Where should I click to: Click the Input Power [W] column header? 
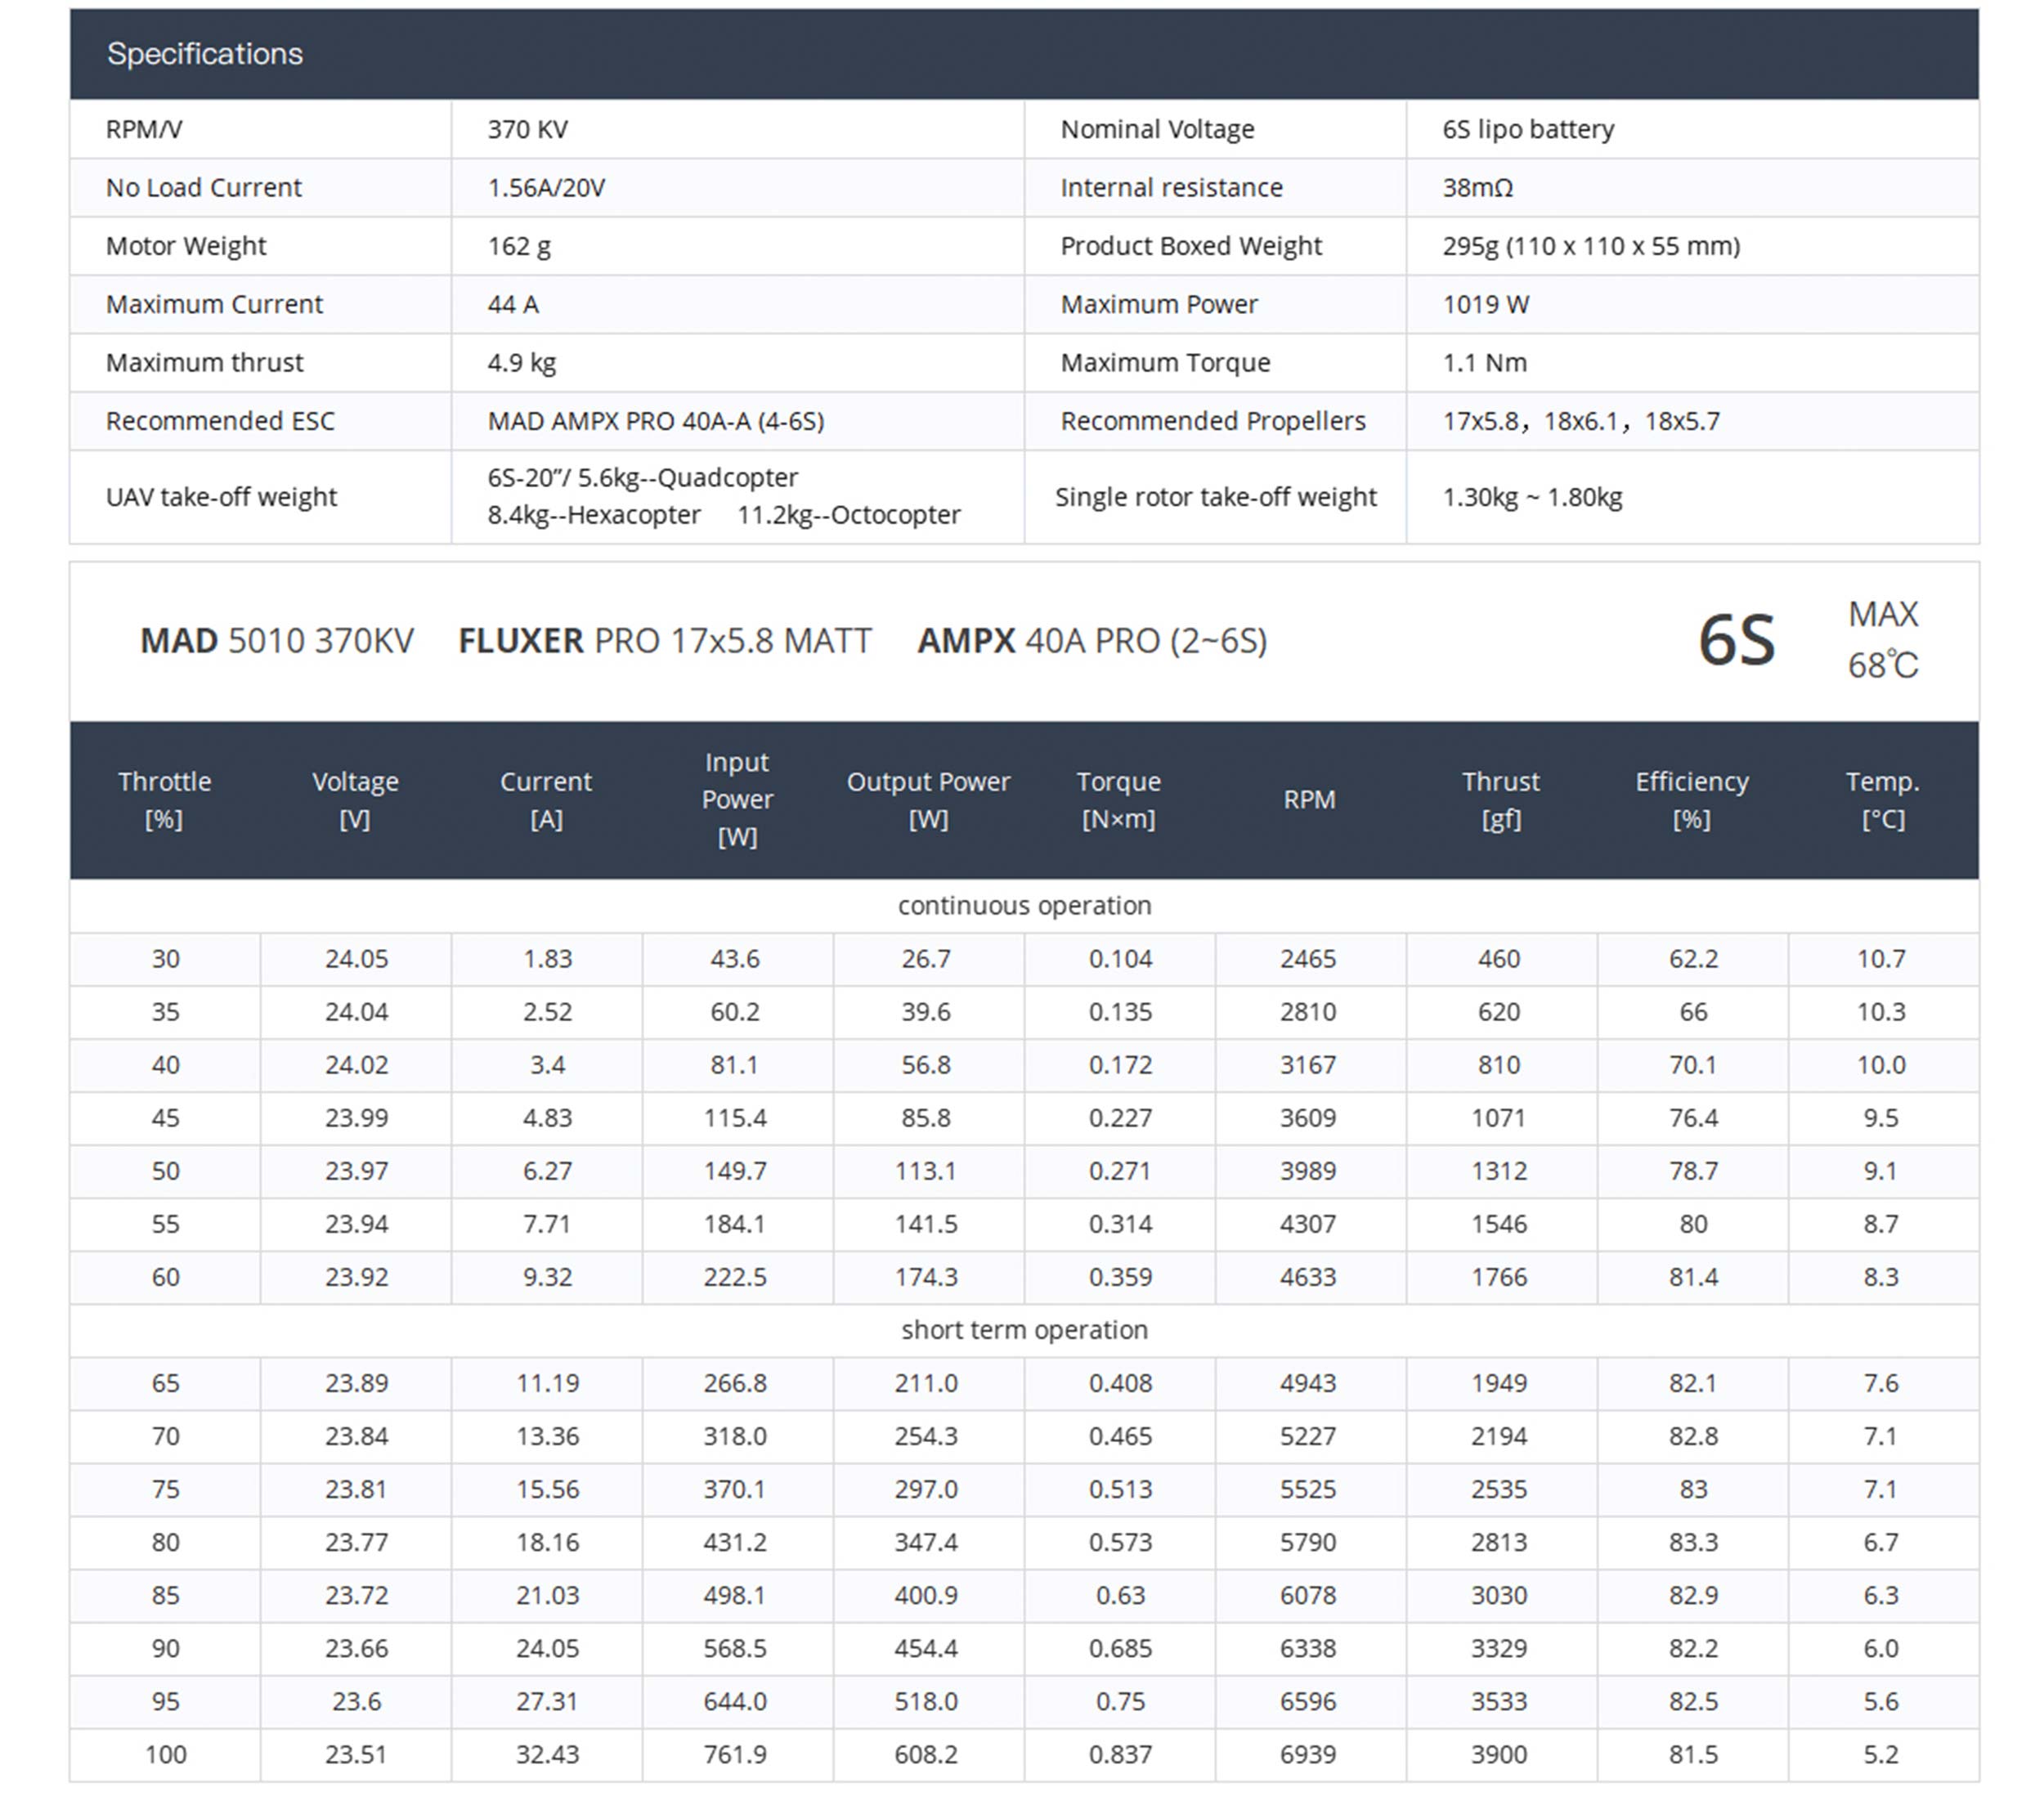[x=736, y=800]
